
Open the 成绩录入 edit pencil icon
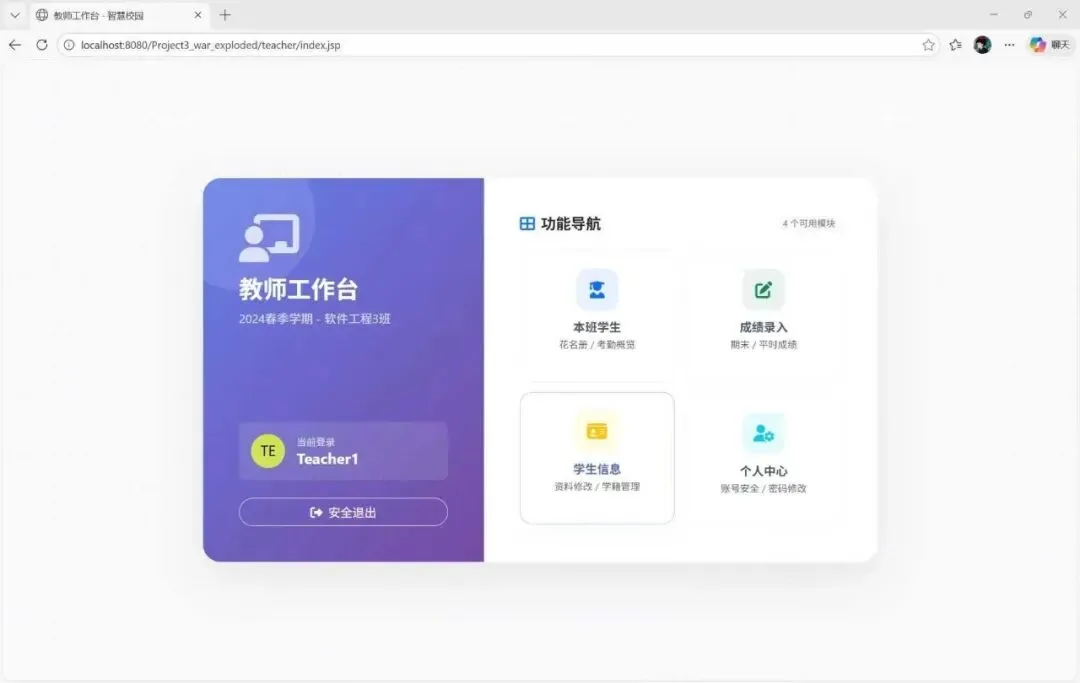(763, 290)
